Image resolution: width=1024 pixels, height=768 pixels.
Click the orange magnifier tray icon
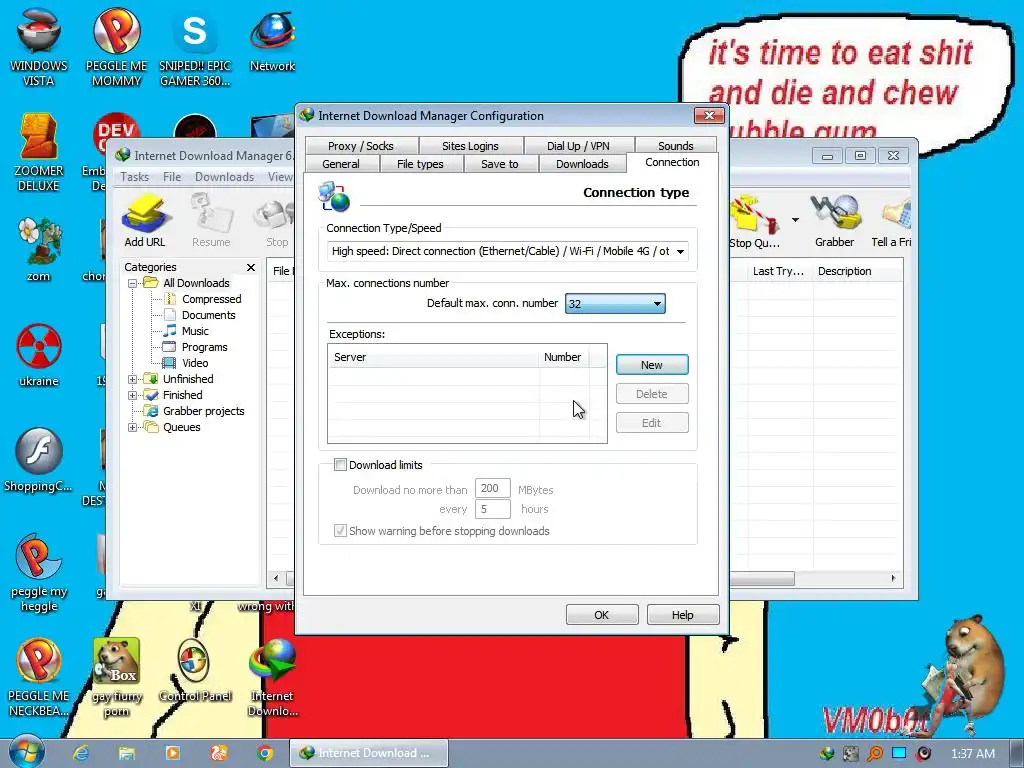point(874,753)
